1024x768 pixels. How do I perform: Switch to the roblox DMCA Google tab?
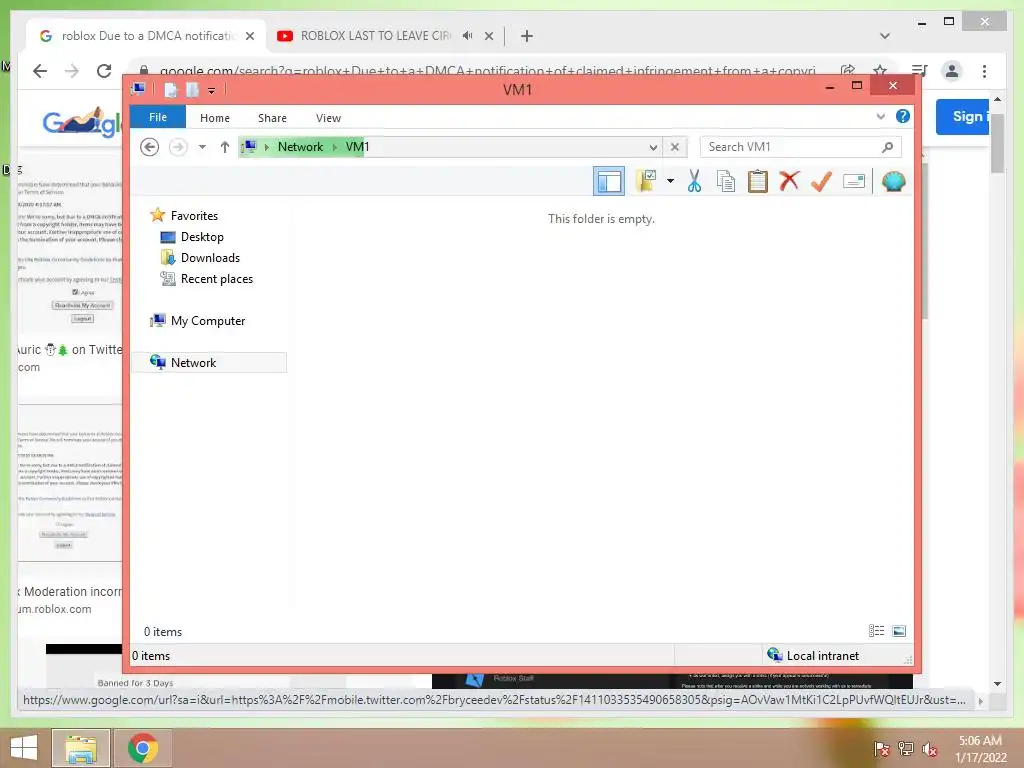point(146,36)
